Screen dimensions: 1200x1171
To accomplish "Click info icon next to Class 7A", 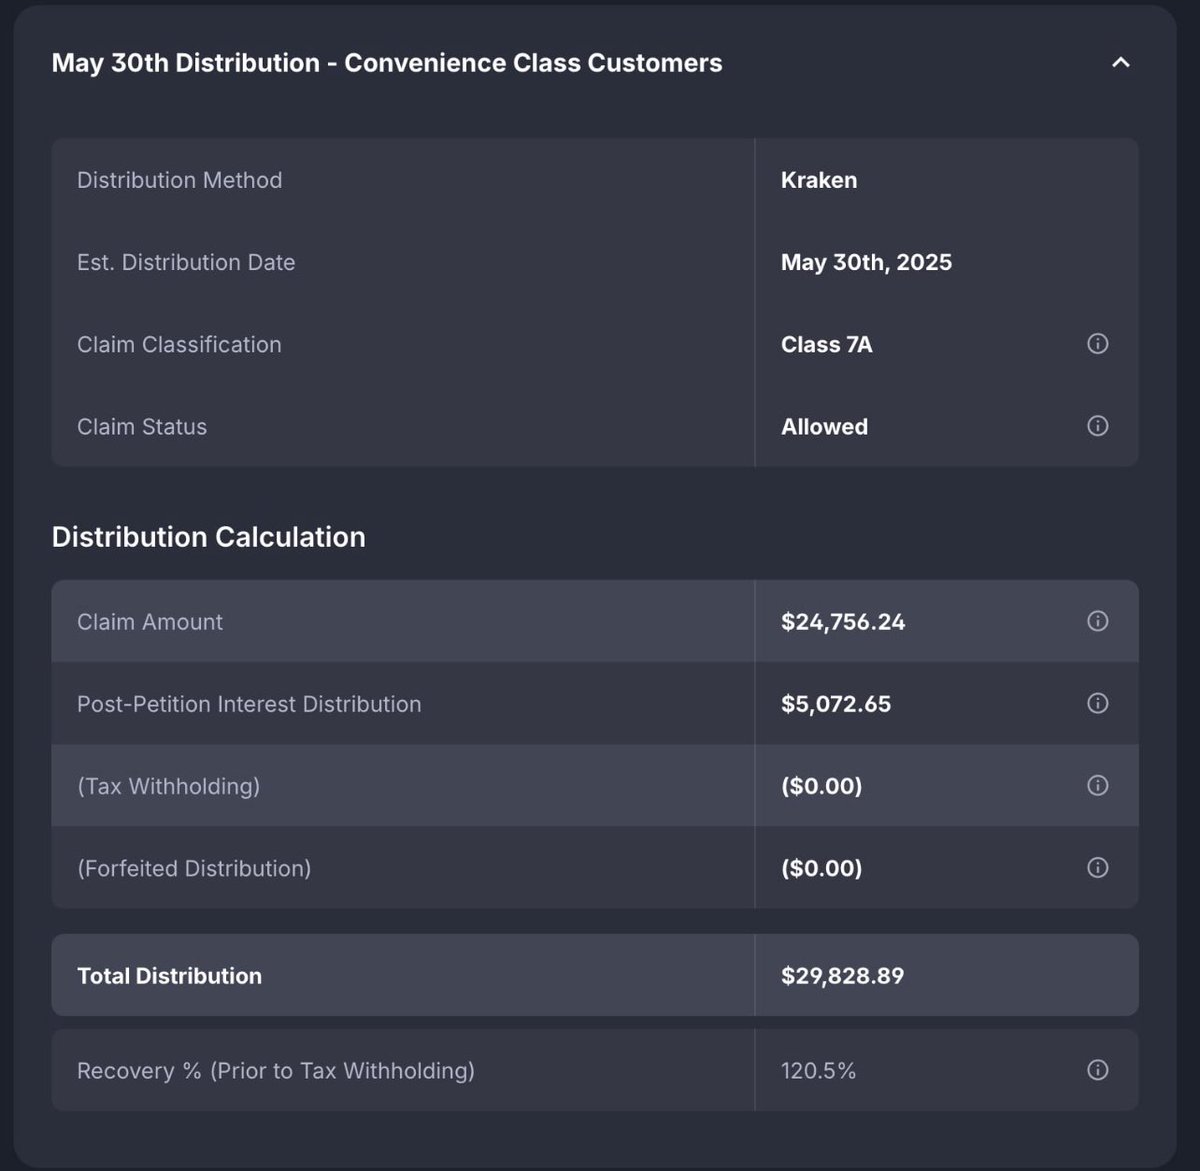I will click(1097, 344).
